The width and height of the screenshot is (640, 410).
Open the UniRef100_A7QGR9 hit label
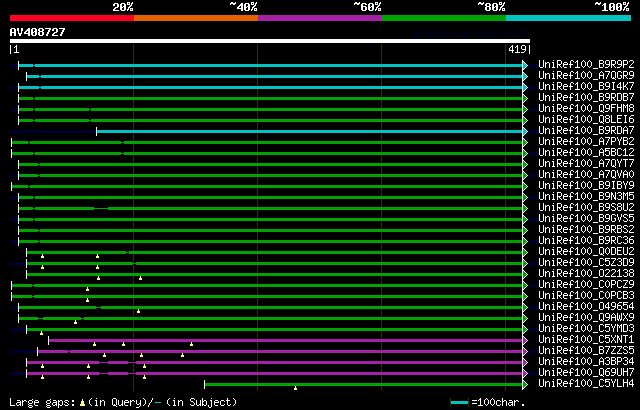[572, 76]
